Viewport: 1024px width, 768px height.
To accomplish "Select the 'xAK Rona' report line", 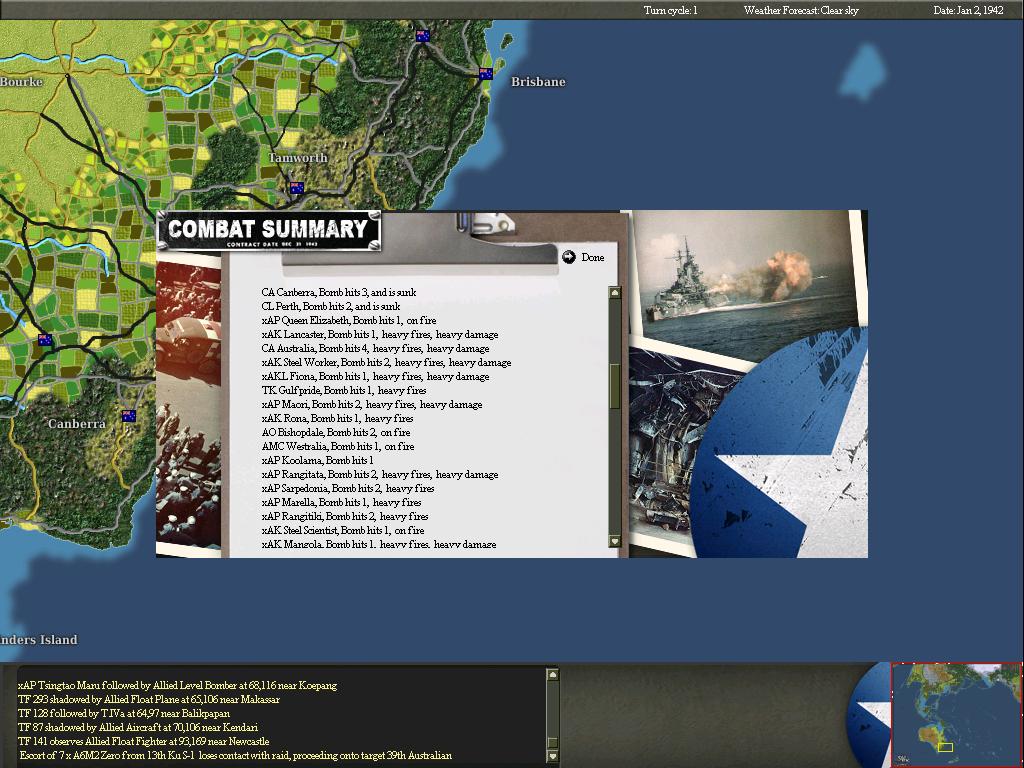I will [337, 418].
